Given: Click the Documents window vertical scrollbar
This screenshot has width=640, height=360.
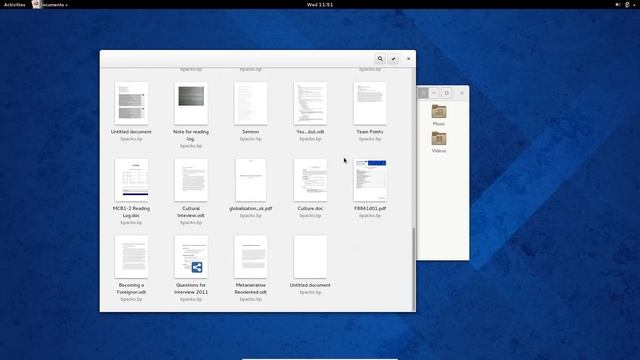Looking at the screenshot, I should click(x=413, y=269).
